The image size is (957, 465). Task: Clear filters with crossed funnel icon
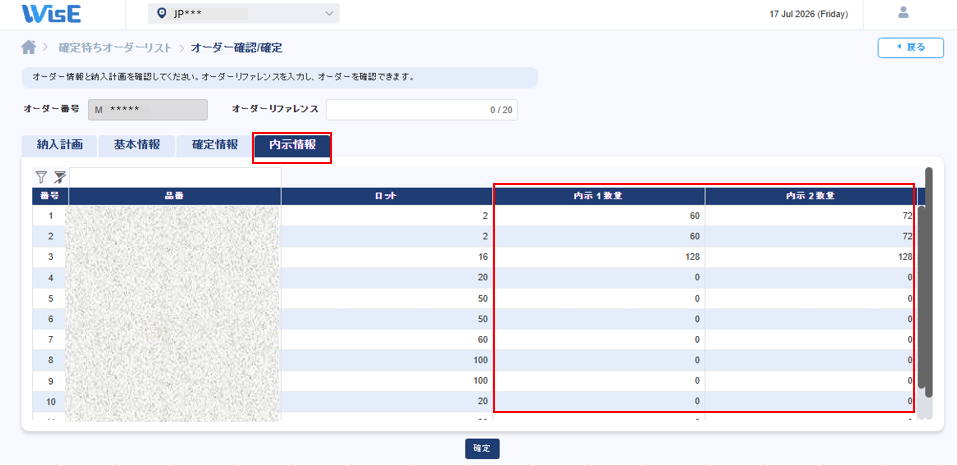[59, 177]
